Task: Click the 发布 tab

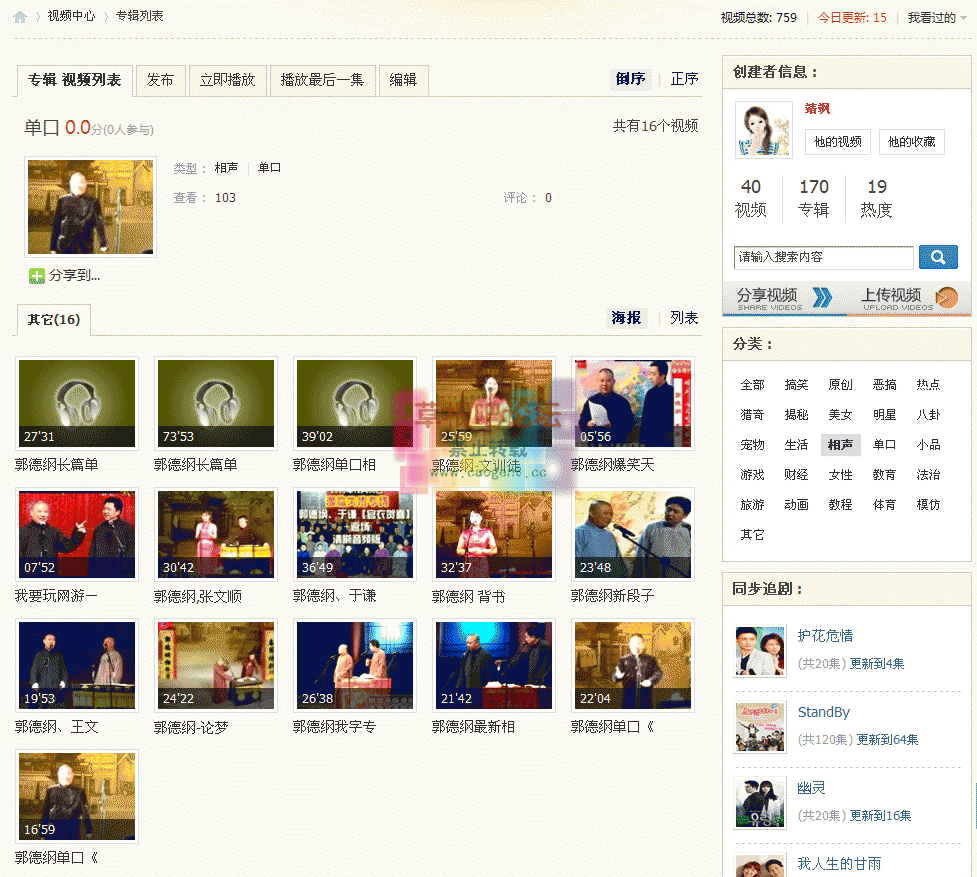Action: [x=160, y=80]
